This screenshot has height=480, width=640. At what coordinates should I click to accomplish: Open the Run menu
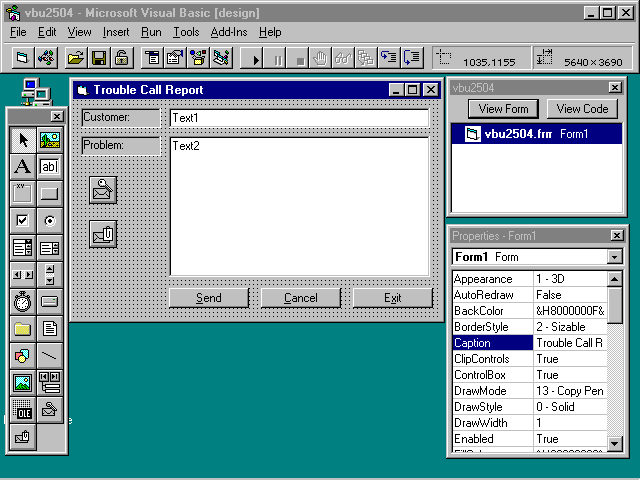point(151,32)
